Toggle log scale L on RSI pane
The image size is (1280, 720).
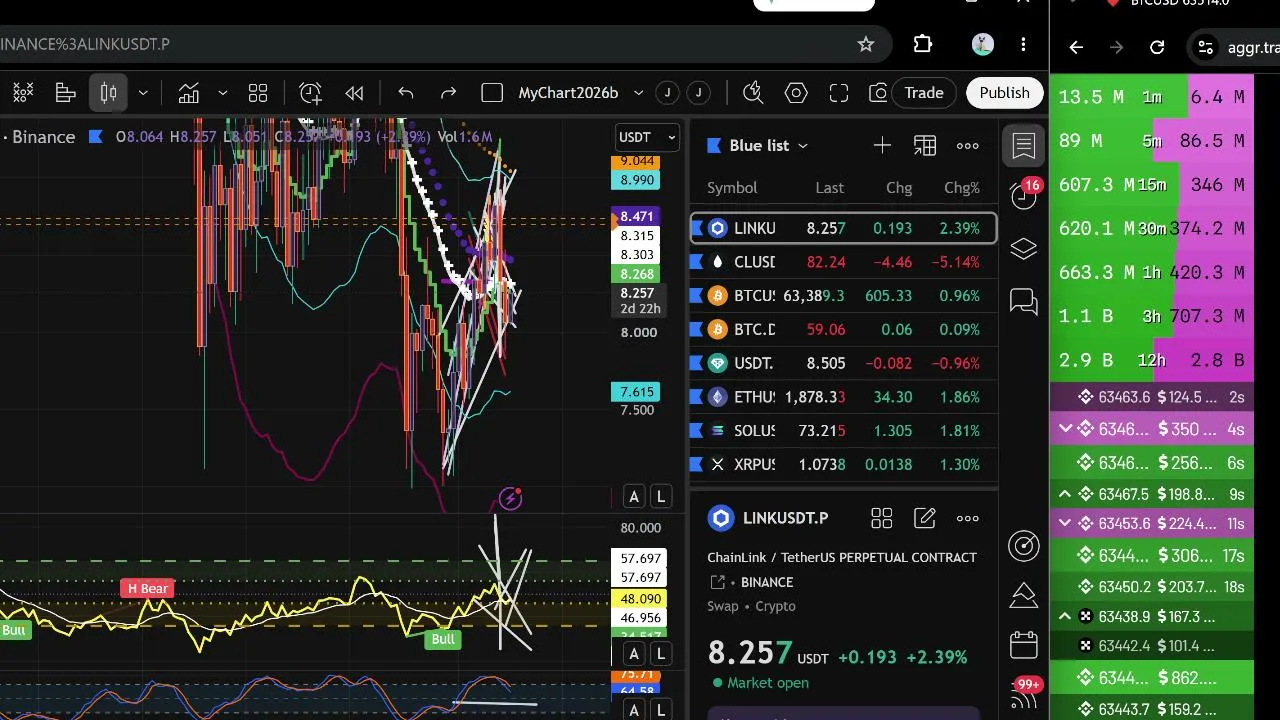pyautogui.click(x=660, y=654)
